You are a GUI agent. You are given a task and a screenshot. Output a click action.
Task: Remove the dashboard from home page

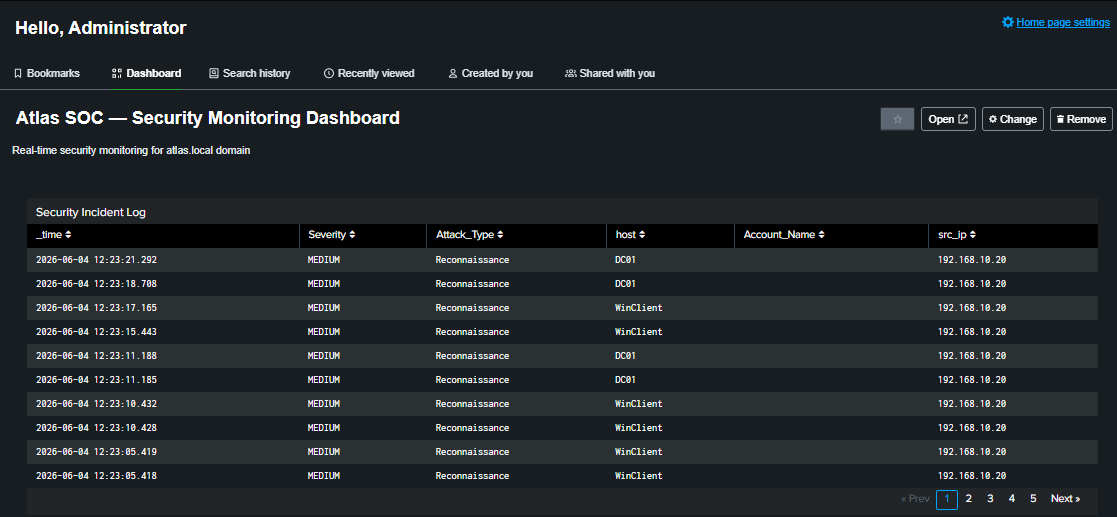click(1081, 119)
